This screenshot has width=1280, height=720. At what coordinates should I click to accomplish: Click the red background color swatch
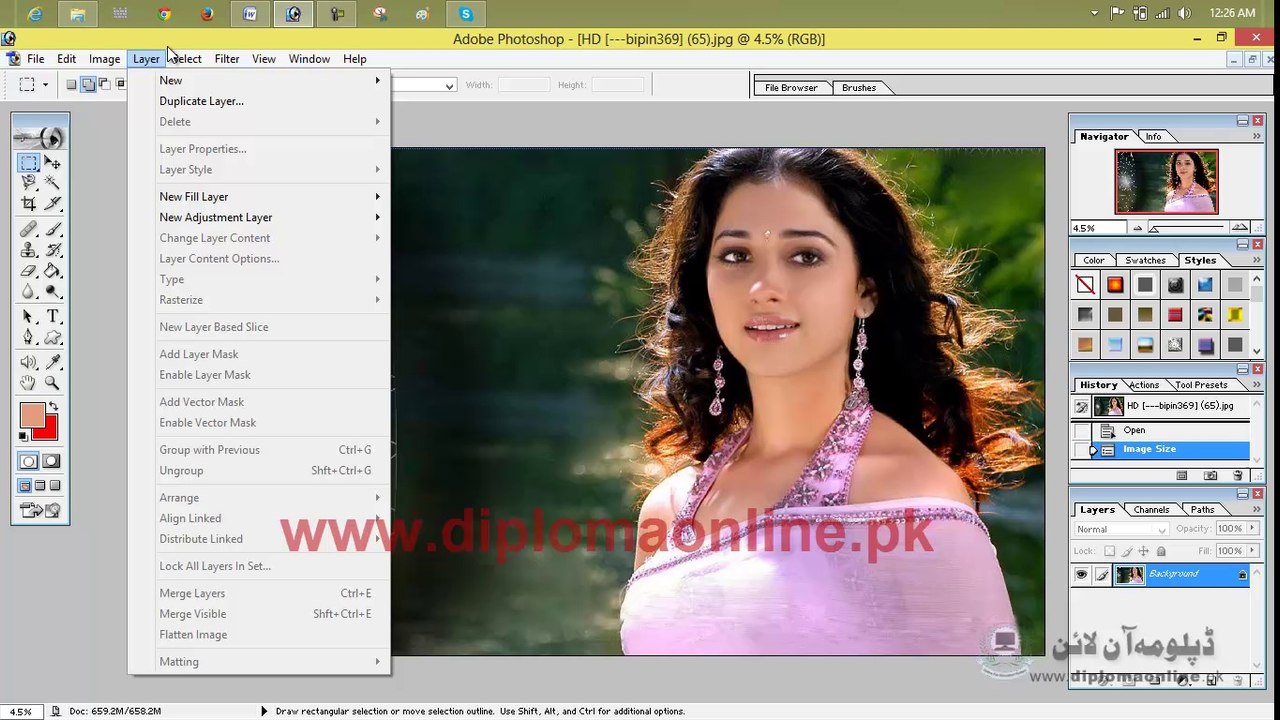(x=49, y=432)
